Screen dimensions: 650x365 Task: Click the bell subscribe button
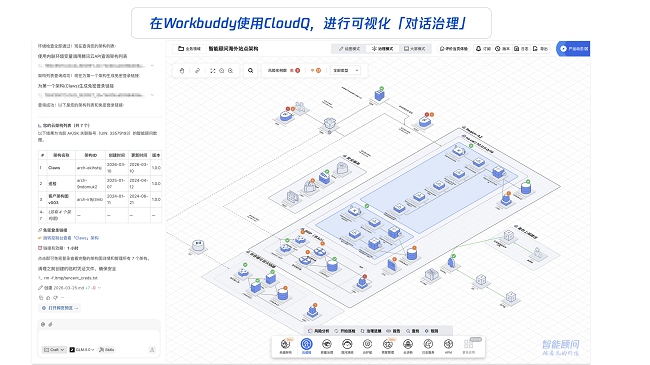[x=483, y=49]
